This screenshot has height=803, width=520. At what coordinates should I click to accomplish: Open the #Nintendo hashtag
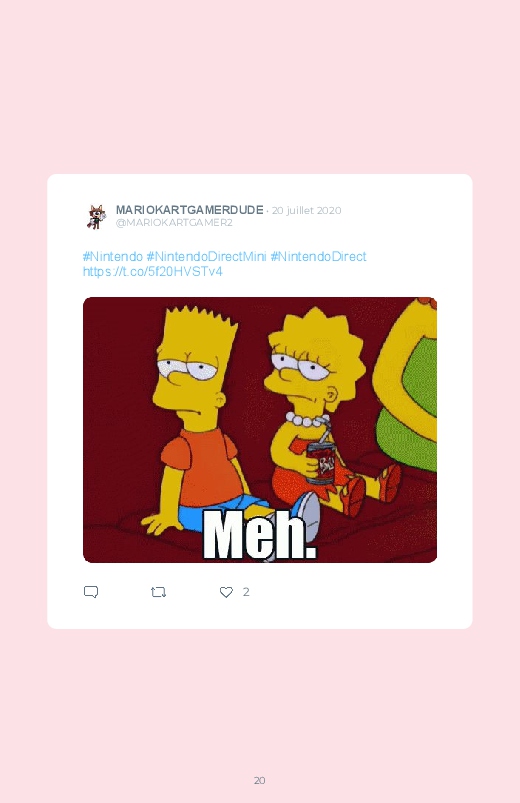coord(113,256)
